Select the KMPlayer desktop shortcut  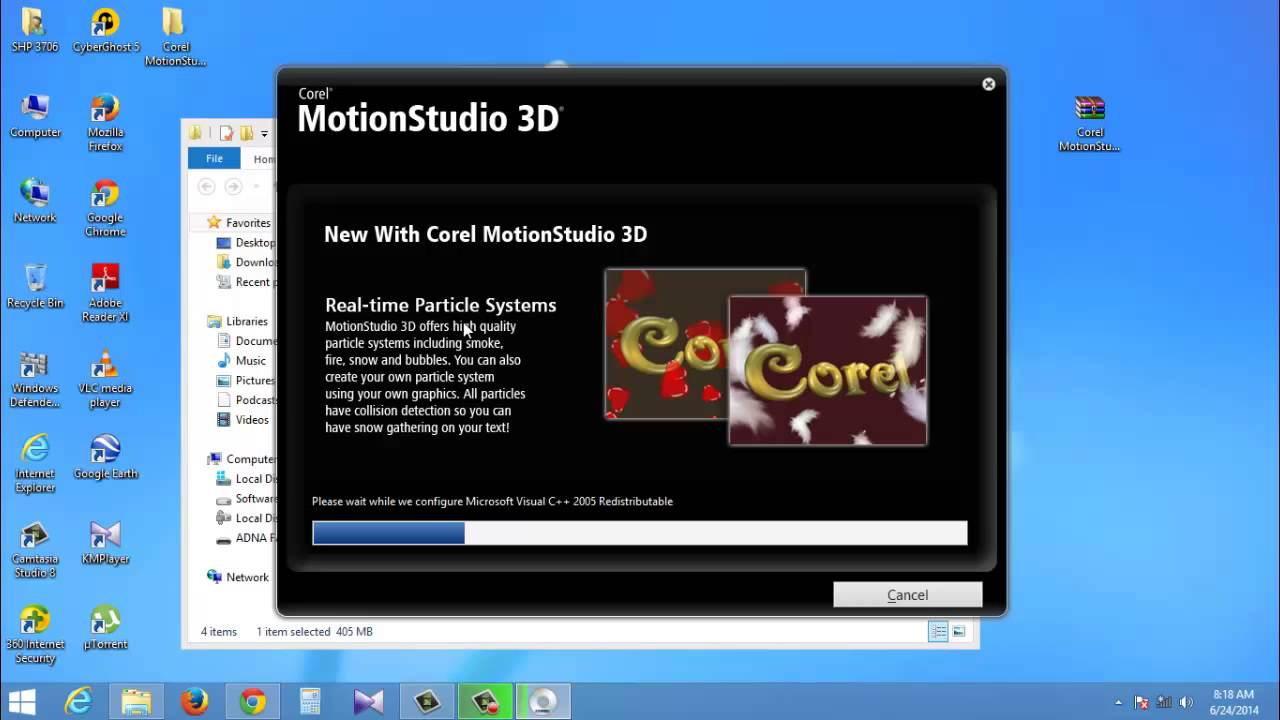click(x=105, y=543)
